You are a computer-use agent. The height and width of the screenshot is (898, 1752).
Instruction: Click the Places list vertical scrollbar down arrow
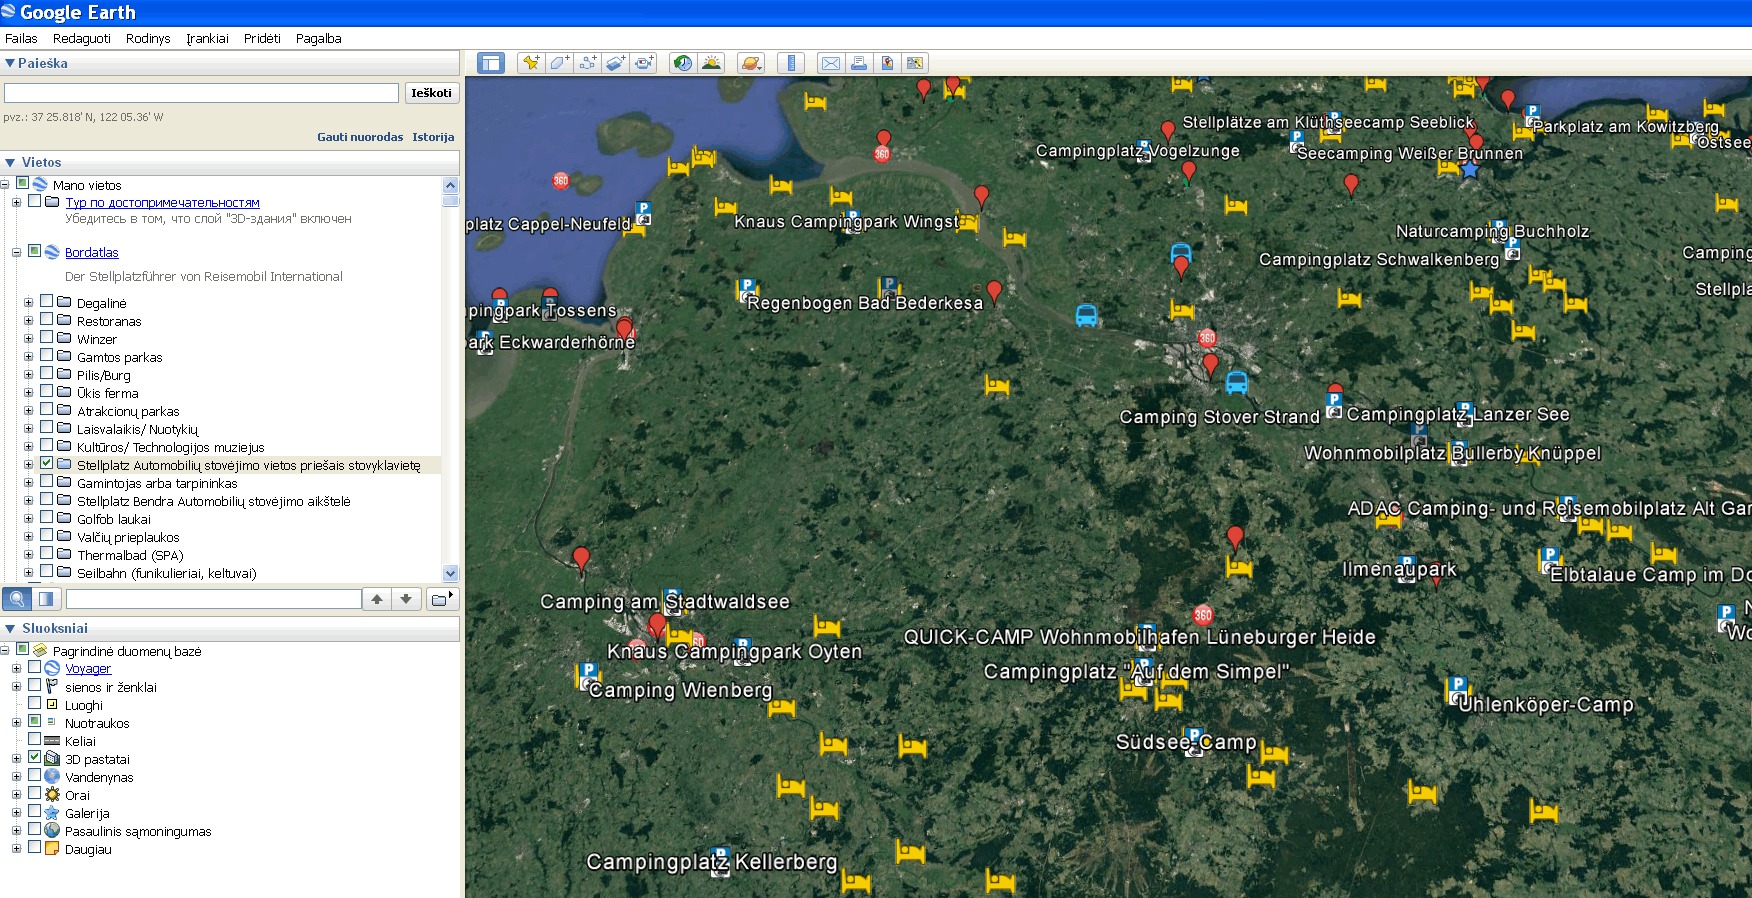[x=450, y=573]
